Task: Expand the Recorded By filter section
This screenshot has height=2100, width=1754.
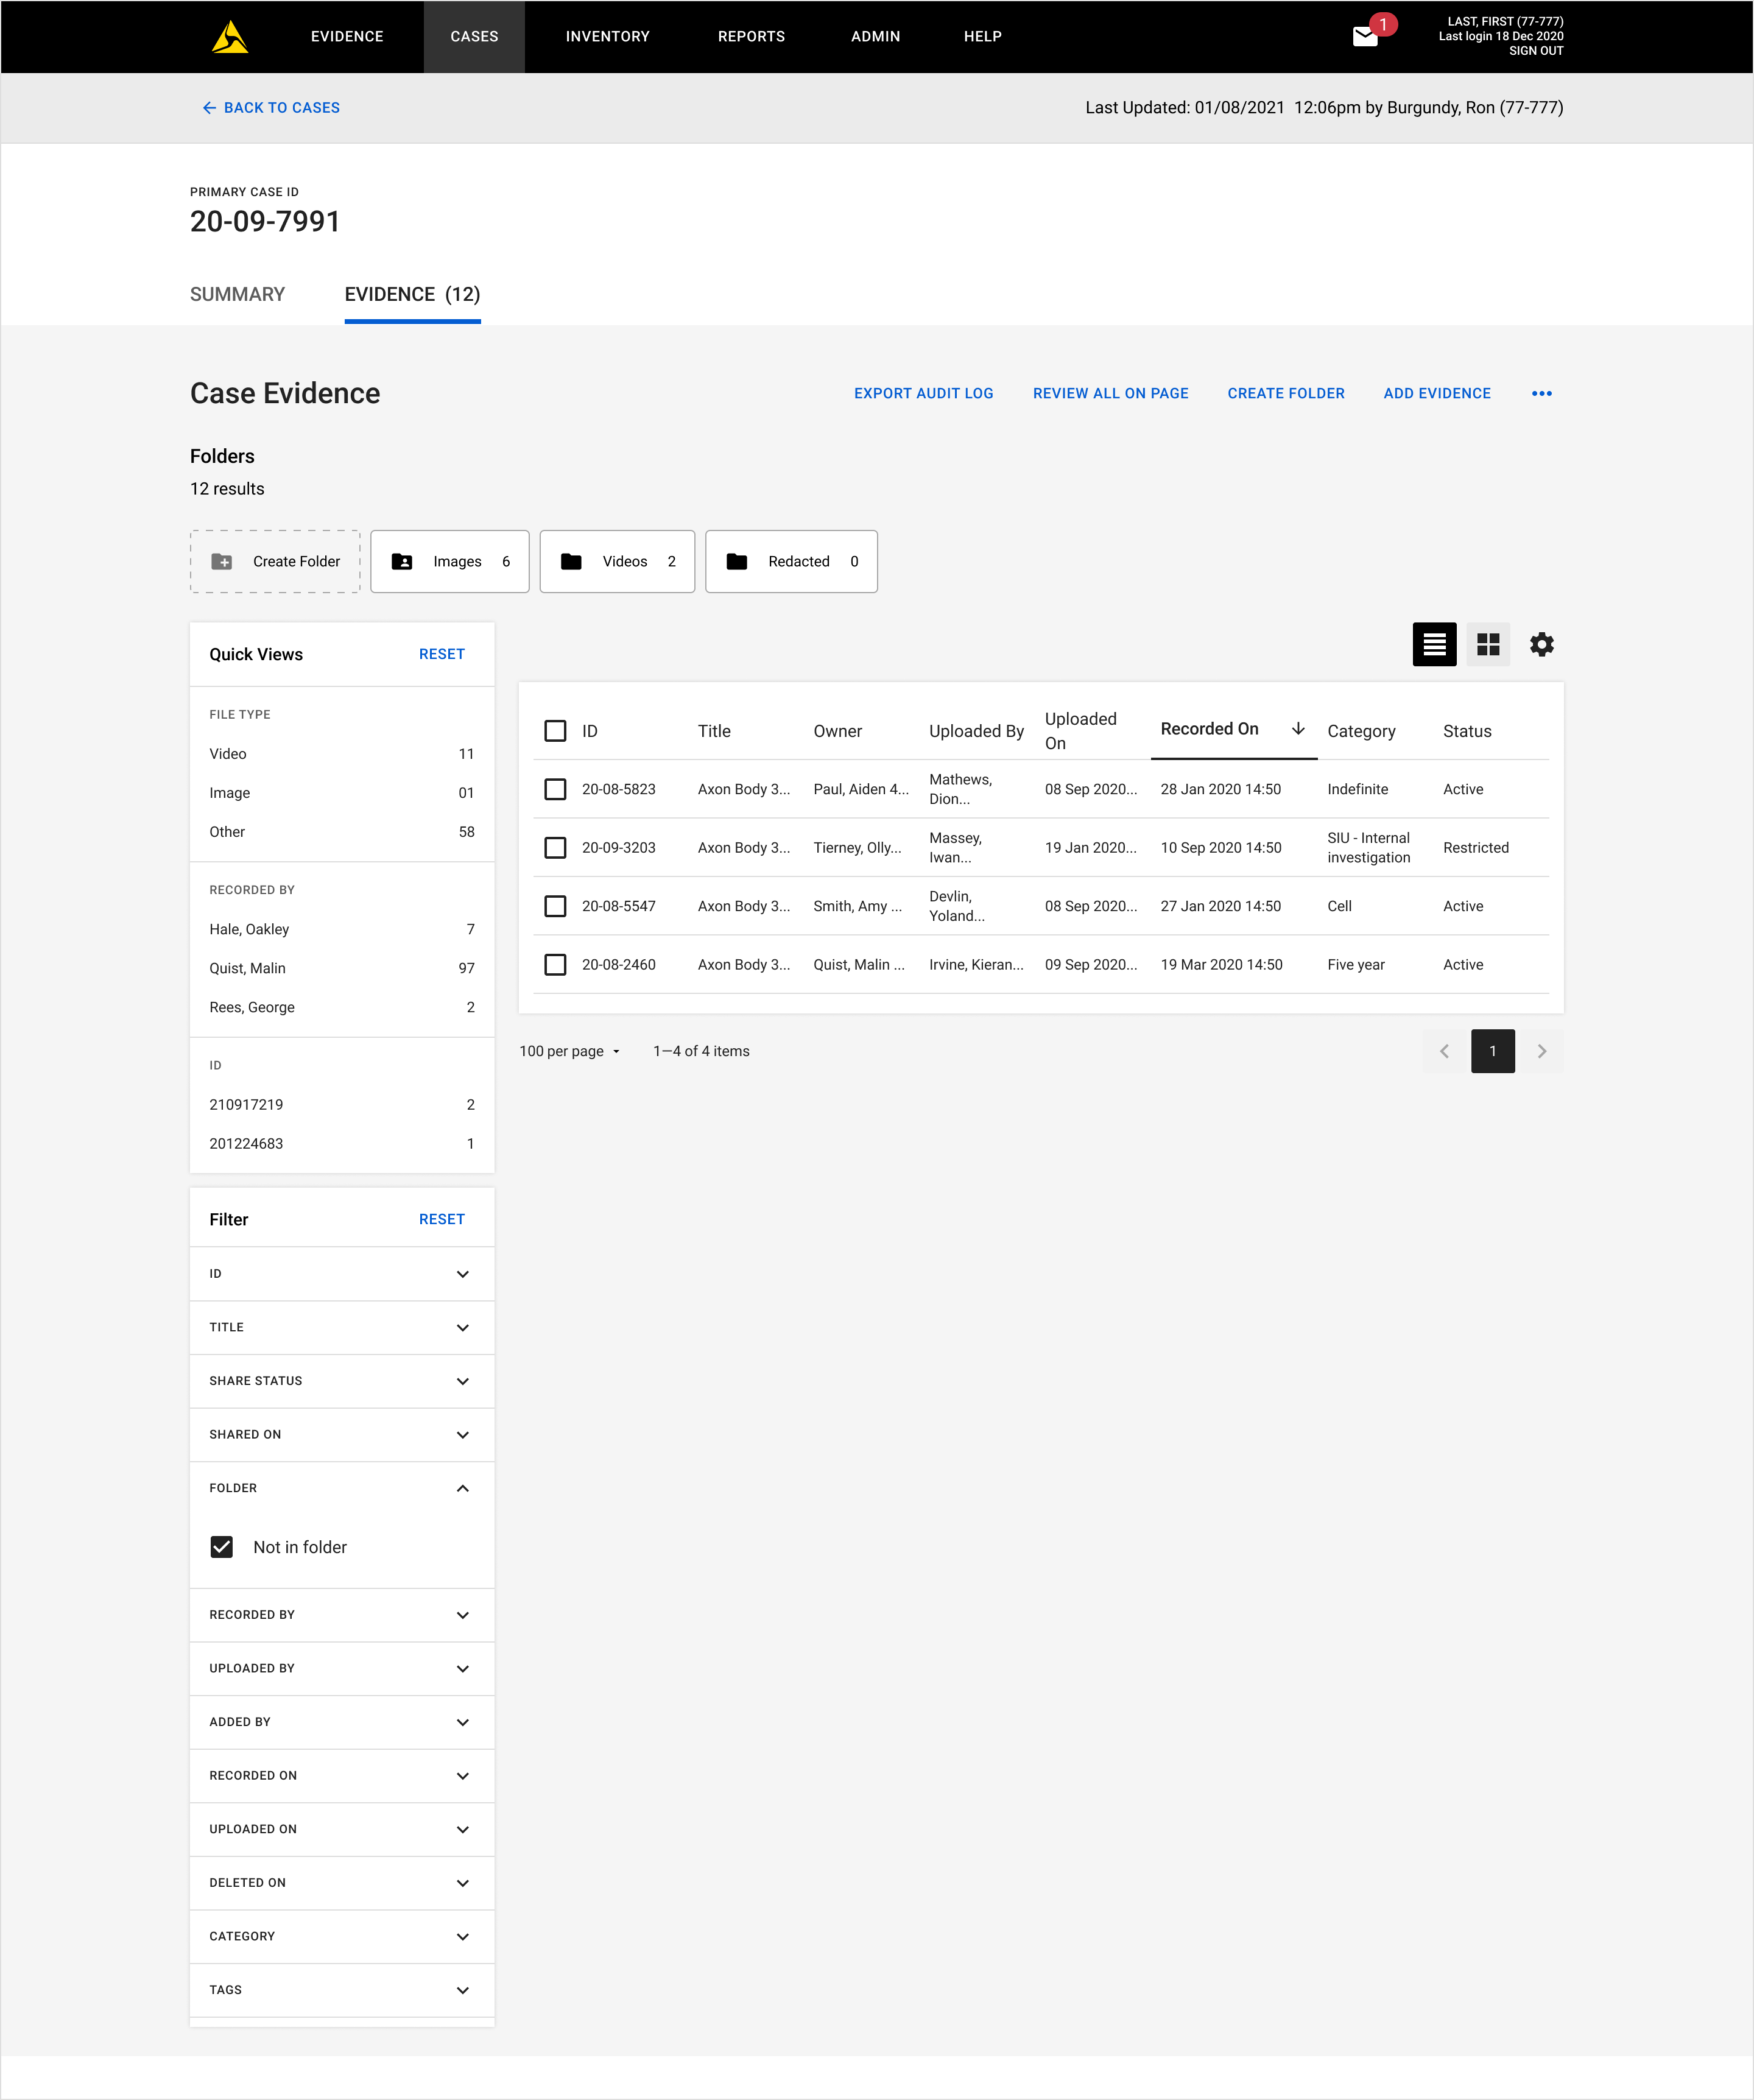Action: click(x=342, y=1615)
